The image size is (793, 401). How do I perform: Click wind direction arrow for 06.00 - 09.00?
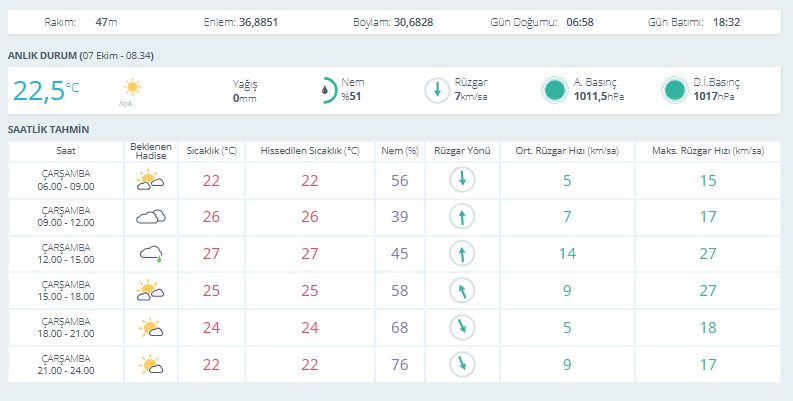point(462,180)
